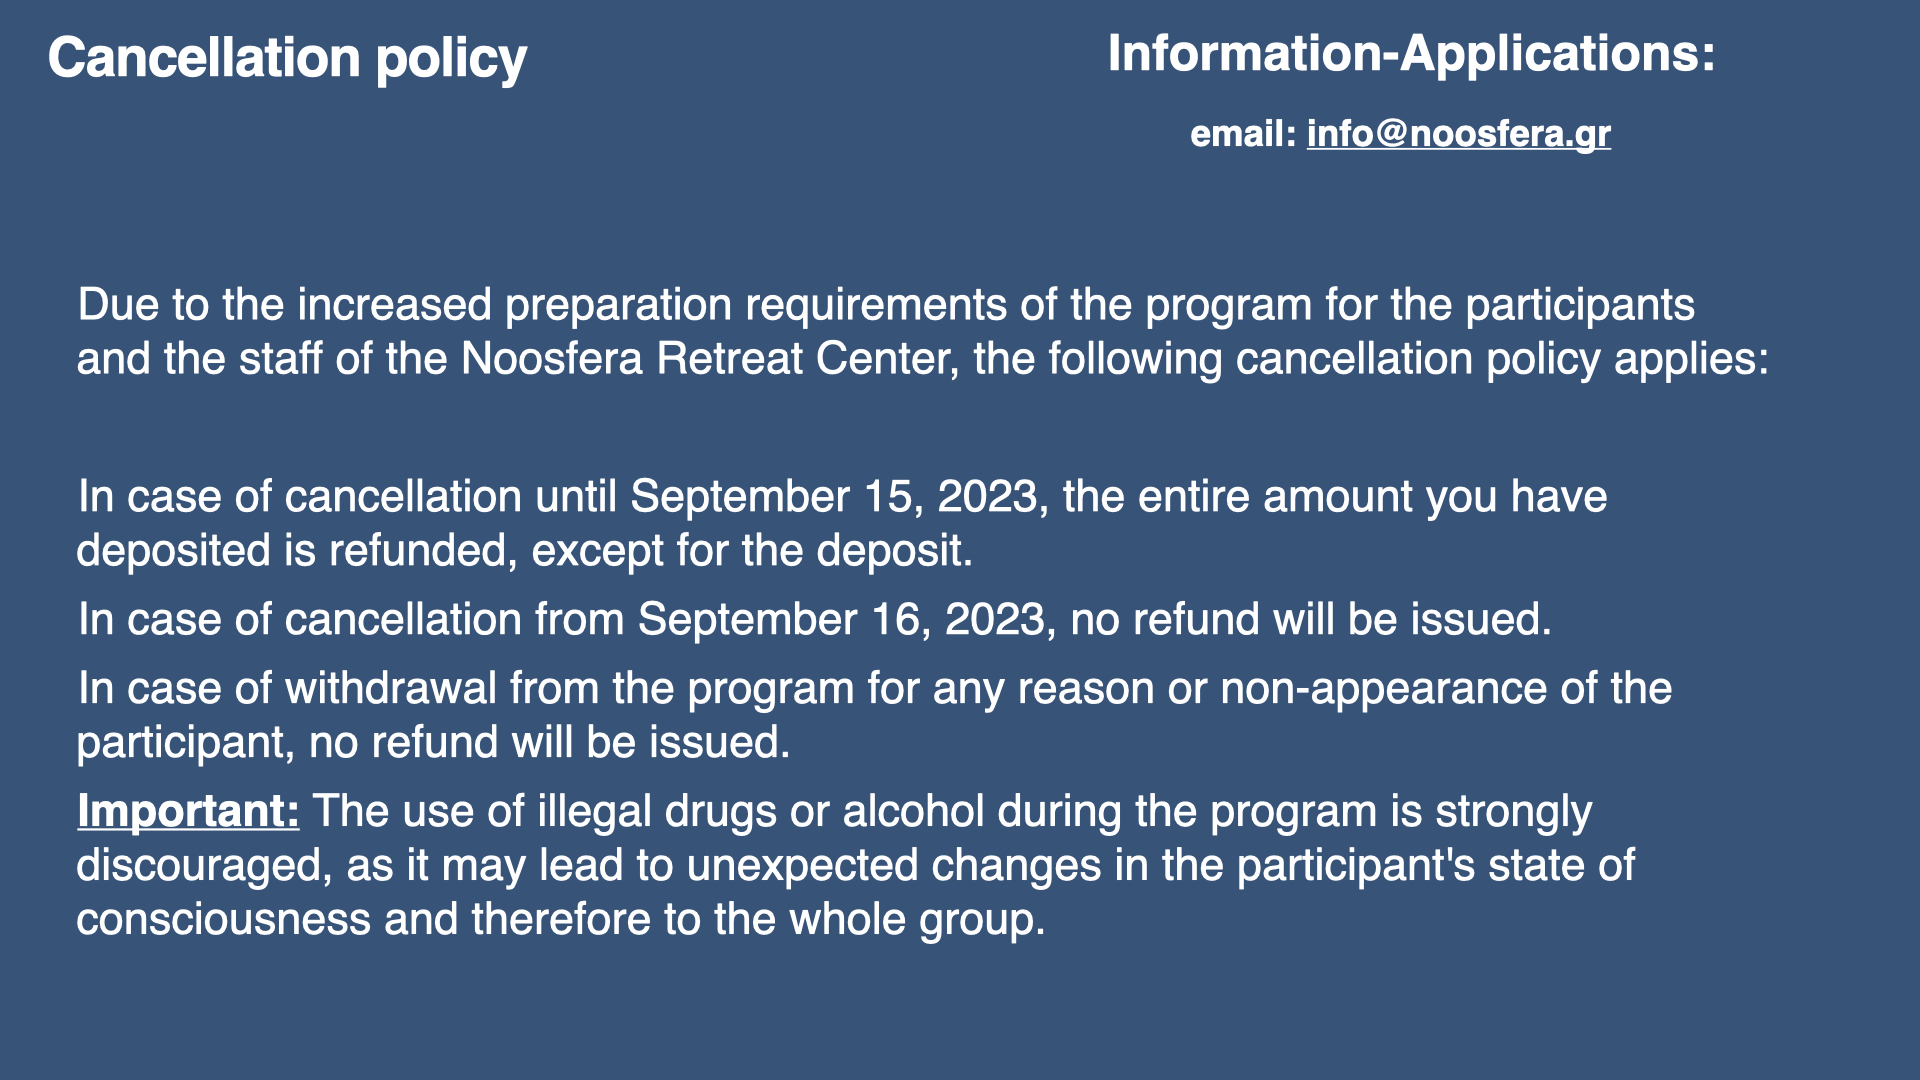Click "no refund will be issued" after September 16
Viewport: 1920px width, 1080px height.
[1310, 620]
